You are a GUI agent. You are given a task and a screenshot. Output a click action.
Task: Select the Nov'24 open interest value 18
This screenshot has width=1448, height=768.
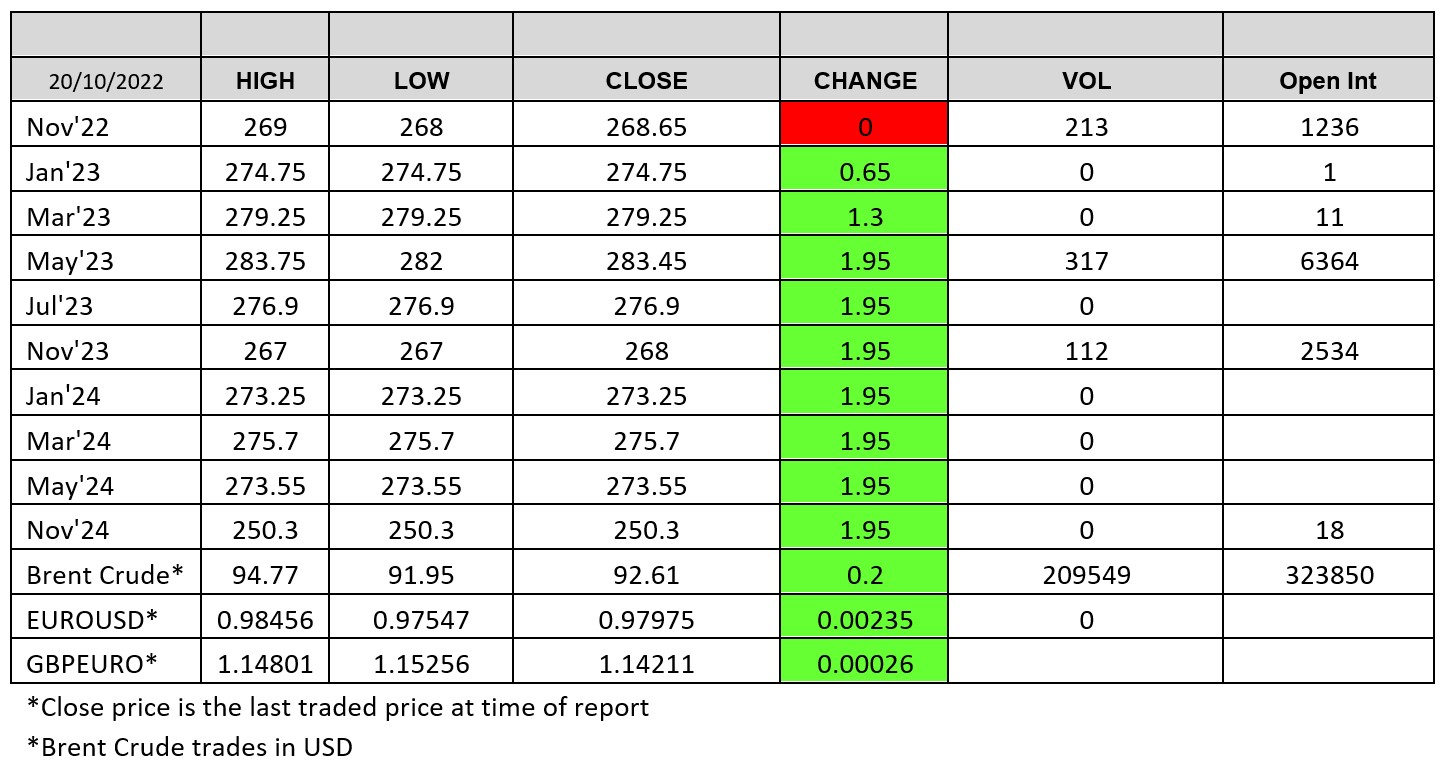(1328, 530)
